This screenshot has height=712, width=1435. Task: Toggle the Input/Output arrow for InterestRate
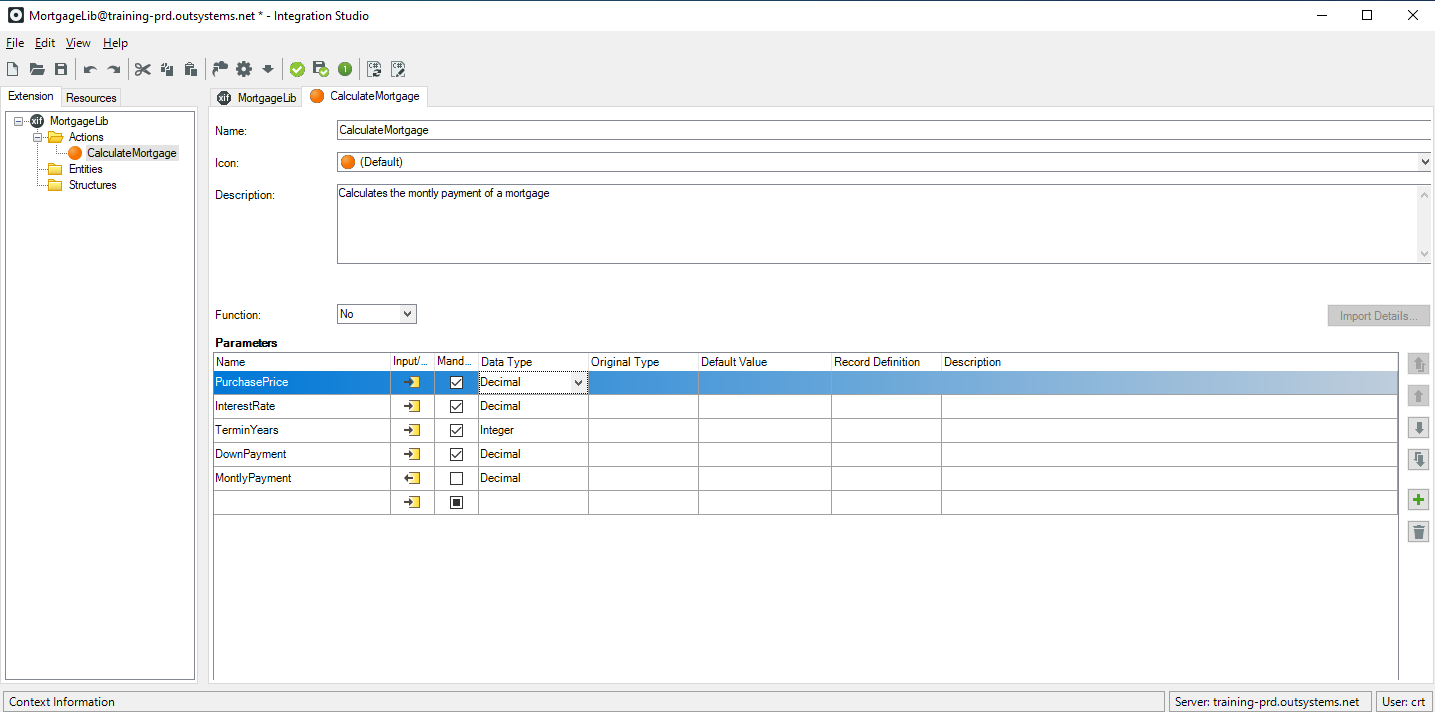point(412,406)
